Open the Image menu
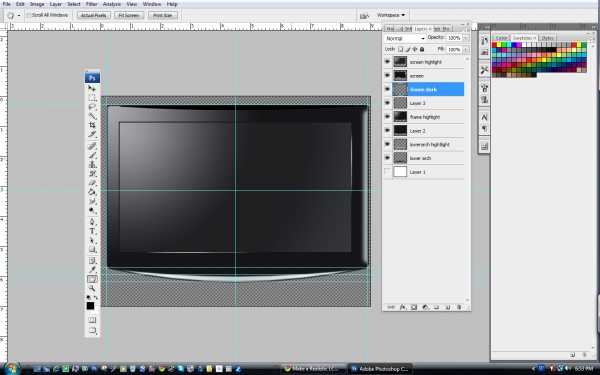The width and height of the screenshot is (600, 375). coord(37,4)
